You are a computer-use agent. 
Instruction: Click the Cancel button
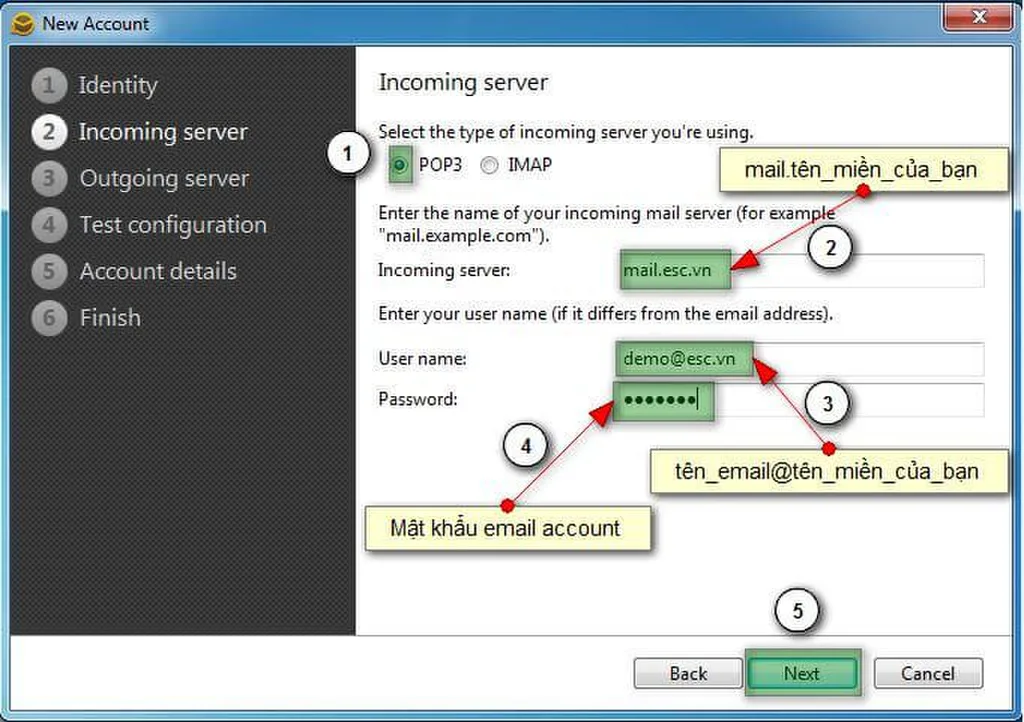coord(928,673)
